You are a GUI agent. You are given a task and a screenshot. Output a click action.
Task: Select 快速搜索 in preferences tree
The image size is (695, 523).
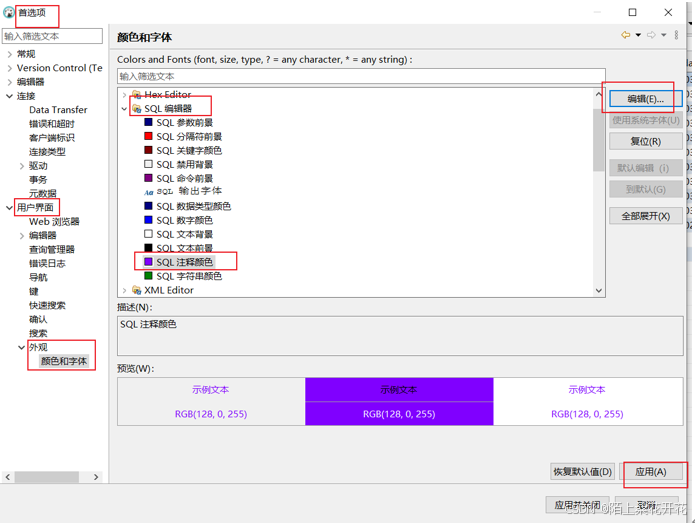tap(47, 305)
